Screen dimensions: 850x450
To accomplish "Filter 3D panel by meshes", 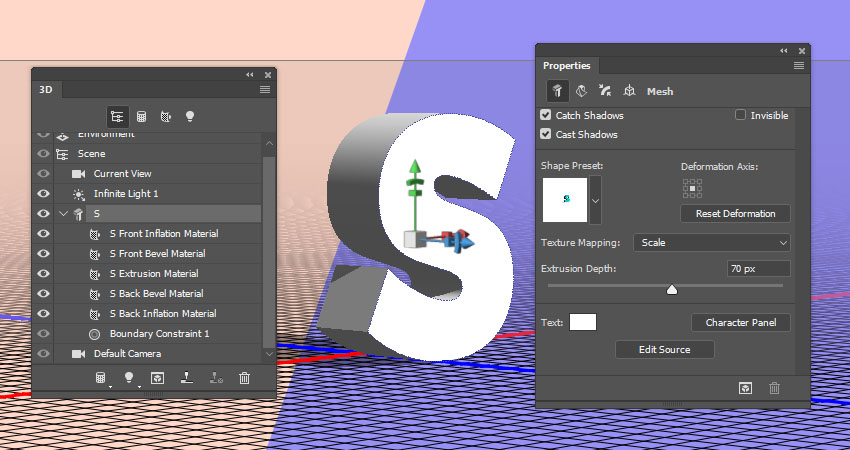I will pyautogui.click(x=142, y=116).
